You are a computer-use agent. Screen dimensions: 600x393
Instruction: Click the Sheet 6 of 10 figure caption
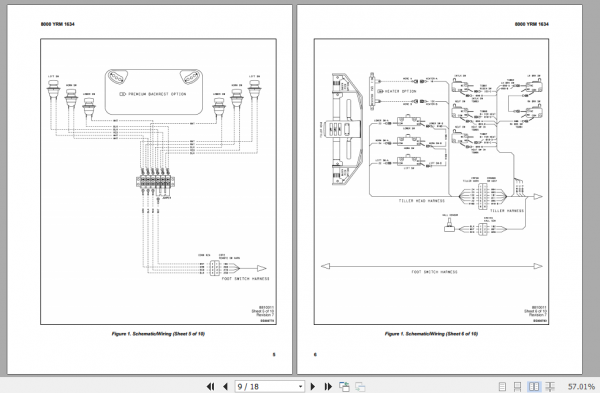point(431,334)
